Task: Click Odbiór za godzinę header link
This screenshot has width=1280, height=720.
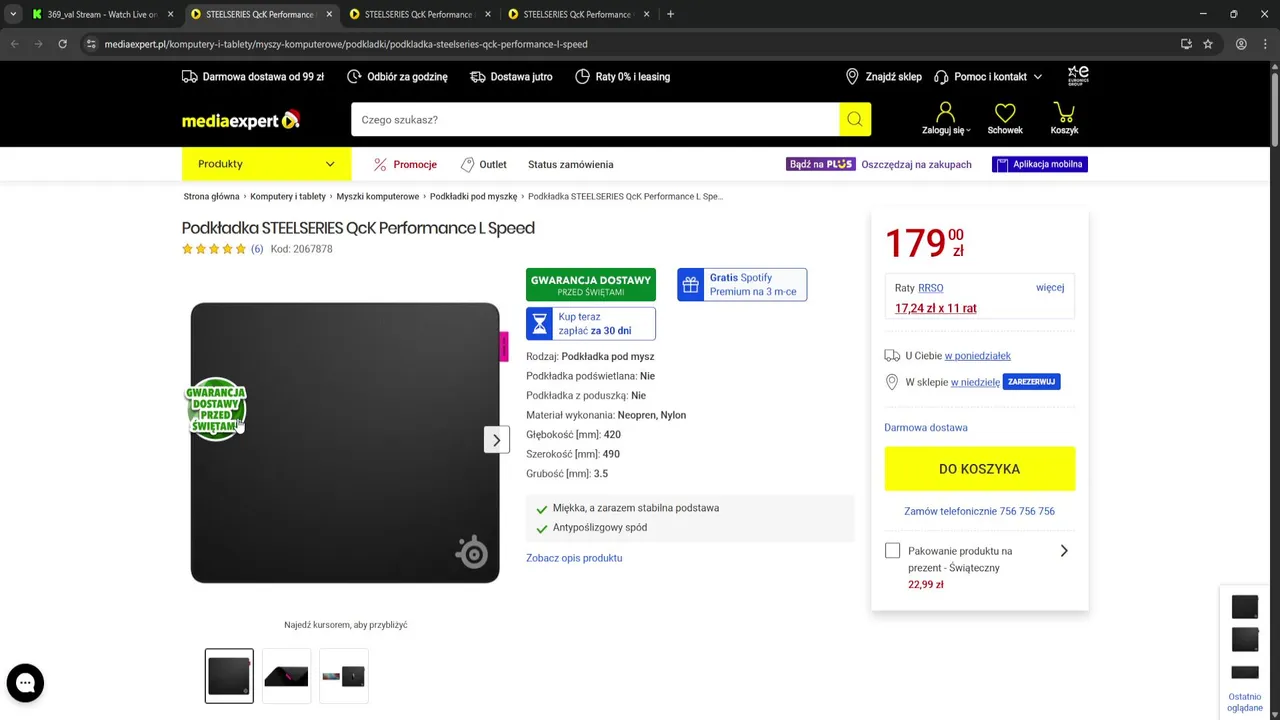Action: click(x=397, y=77)
